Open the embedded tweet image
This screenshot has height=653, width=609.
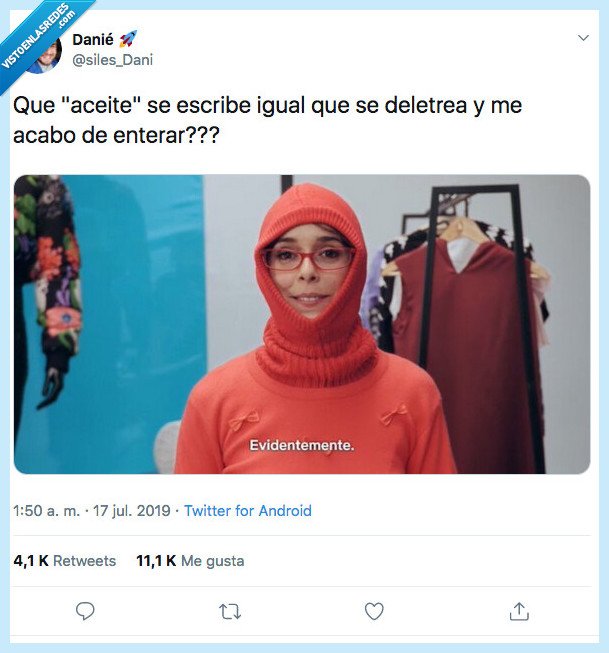302,324
